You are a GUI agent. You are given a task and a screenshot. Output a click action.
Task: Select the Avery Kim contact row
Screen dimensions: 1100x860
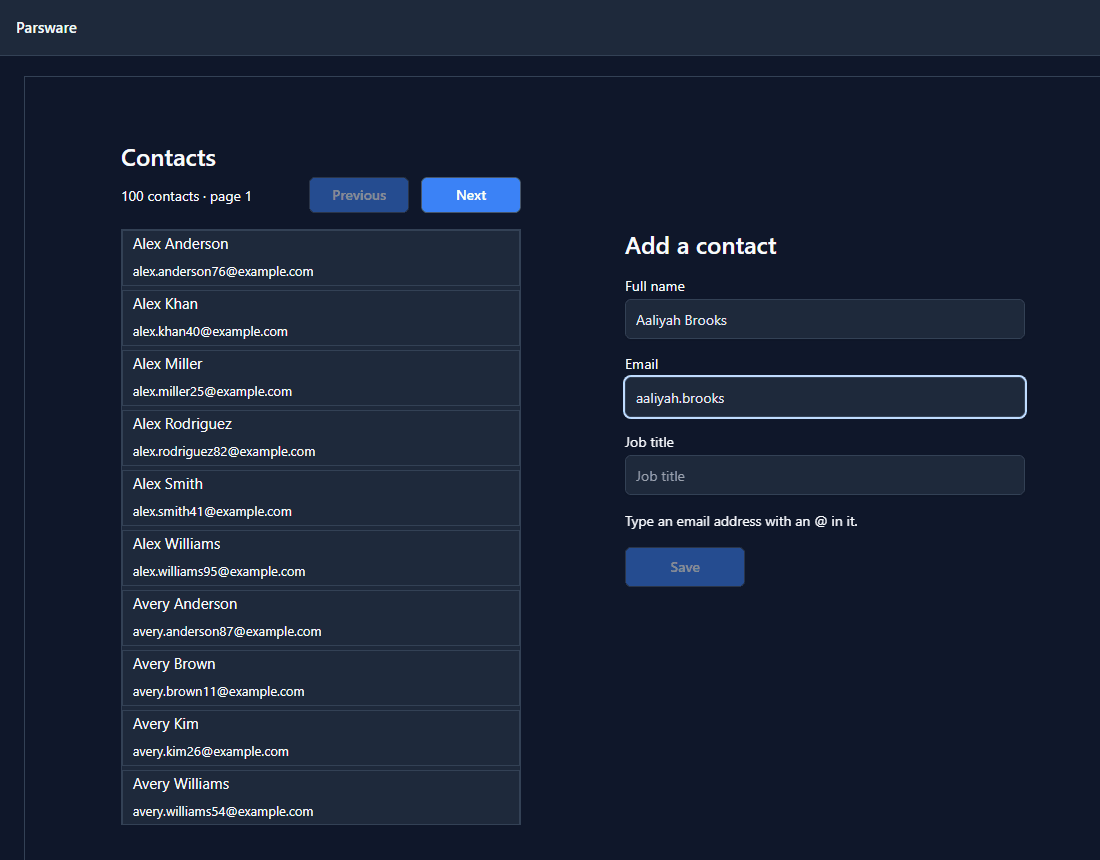point(321,737)
